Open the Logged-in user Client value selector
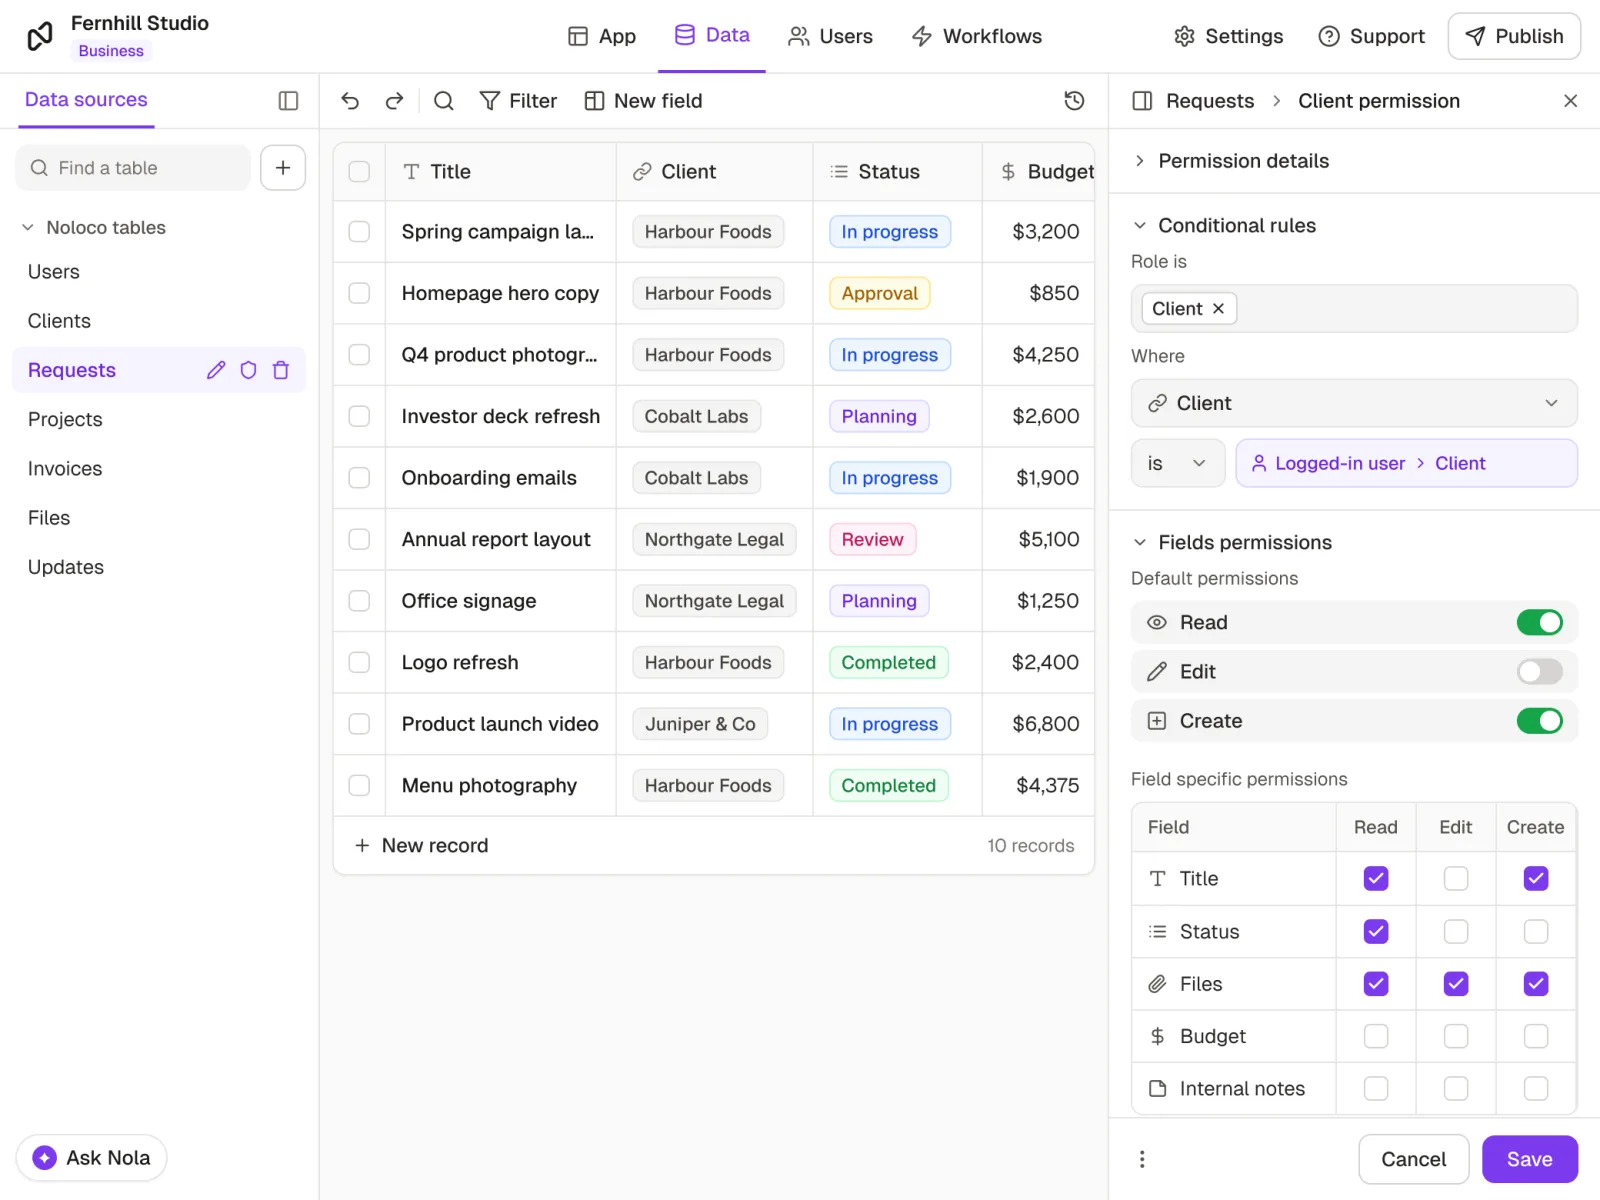The width and height of the screenshot is (1600, 1200). pyautogui.click(x=1406, y=464)
